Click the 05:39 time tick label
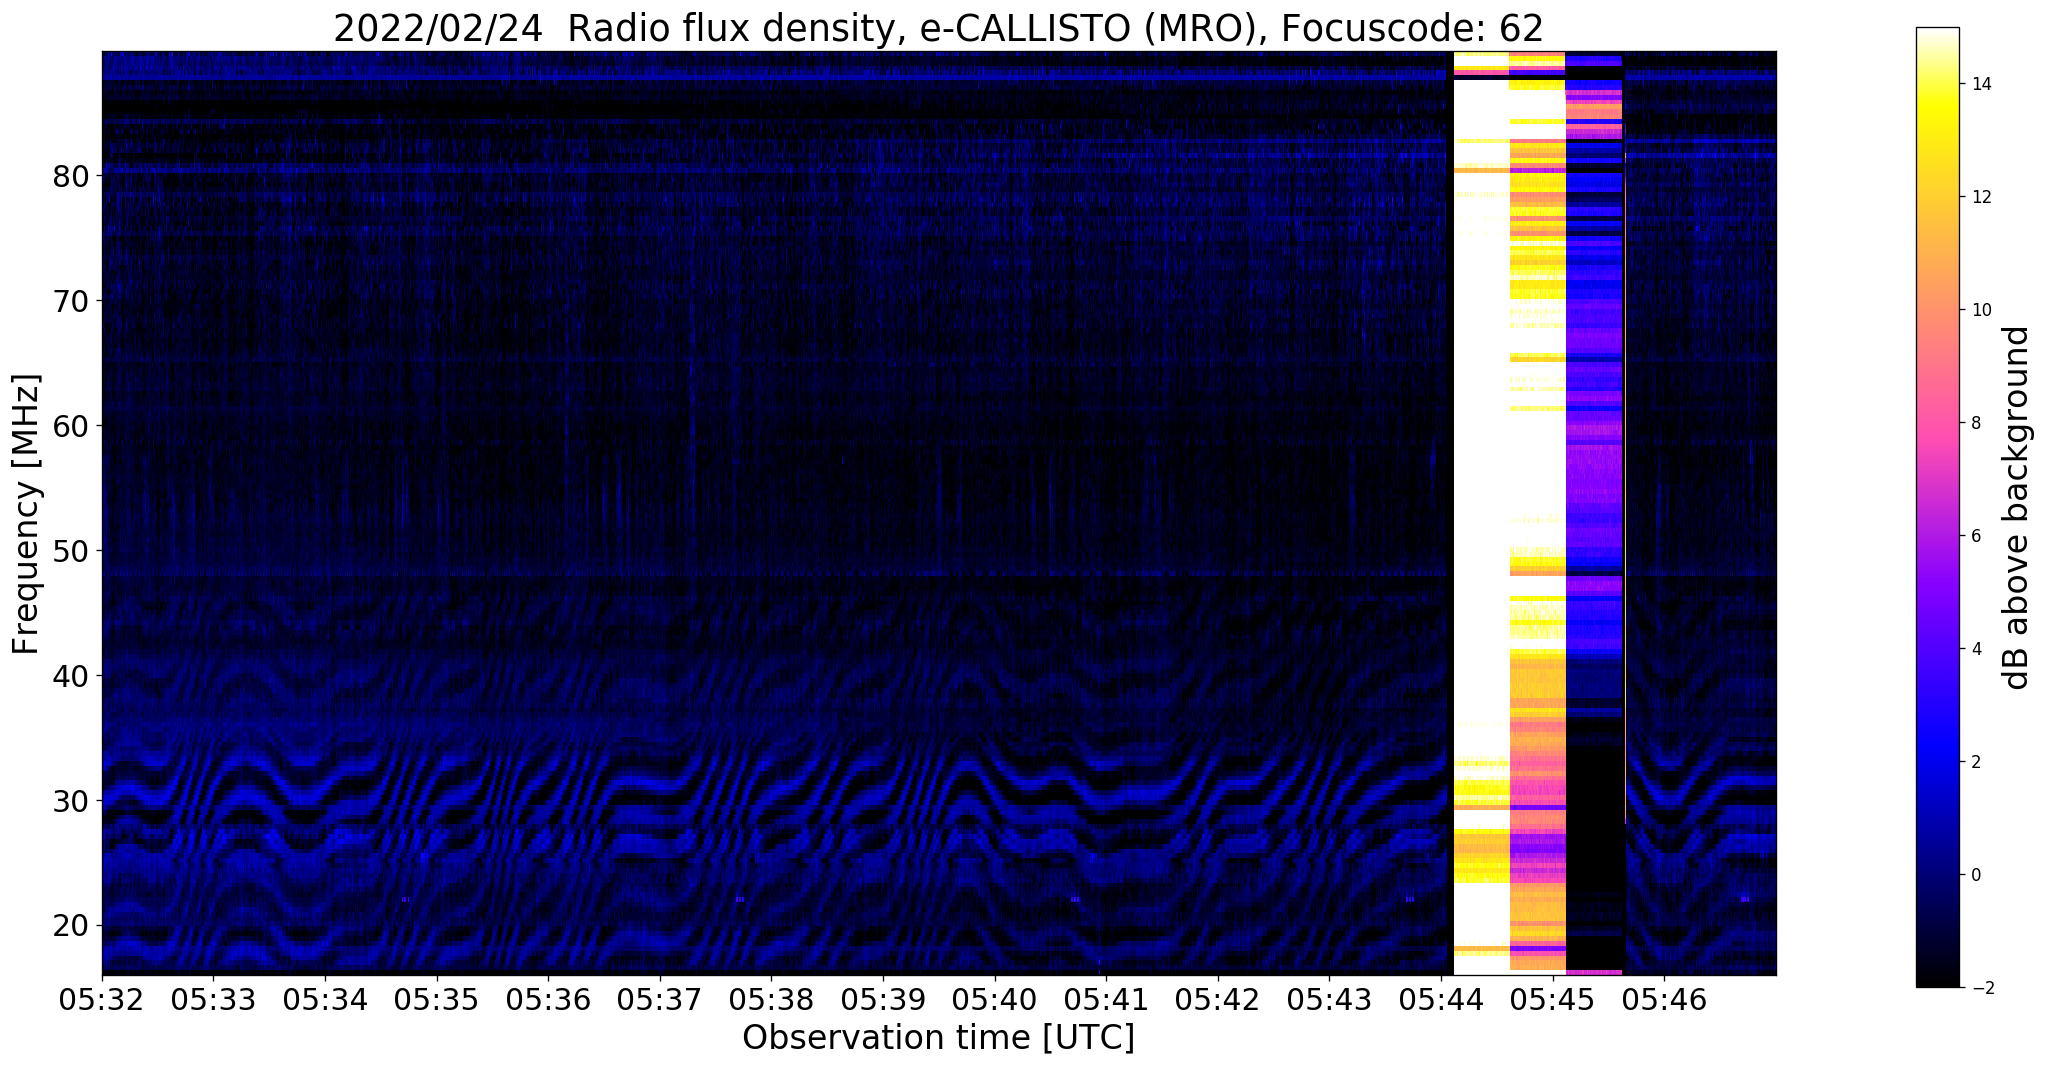 pyautogui.click(x=883, y=998)
